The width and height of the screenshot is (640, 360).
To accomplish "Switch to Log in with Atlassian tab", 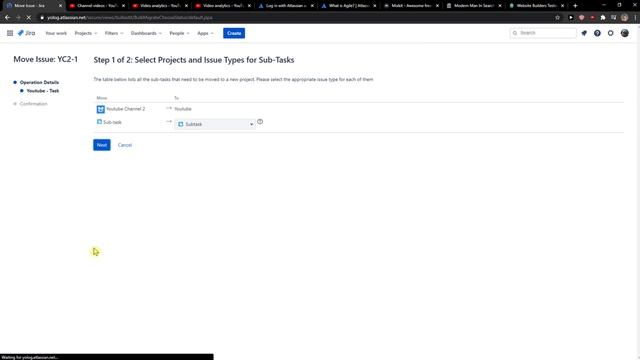I will (286, 6).
